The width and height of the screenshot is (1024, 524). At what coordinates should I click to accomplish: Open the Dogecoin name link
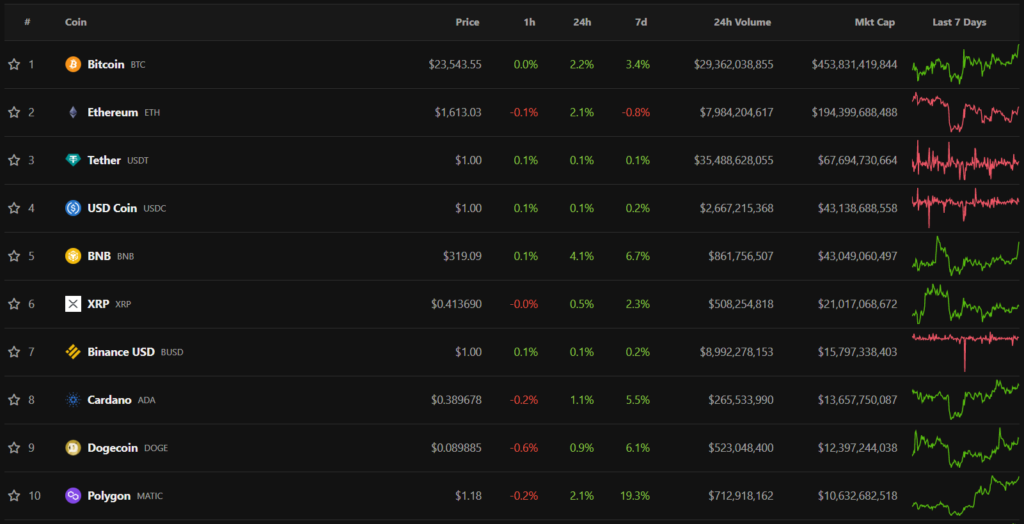tap(113, 448)
